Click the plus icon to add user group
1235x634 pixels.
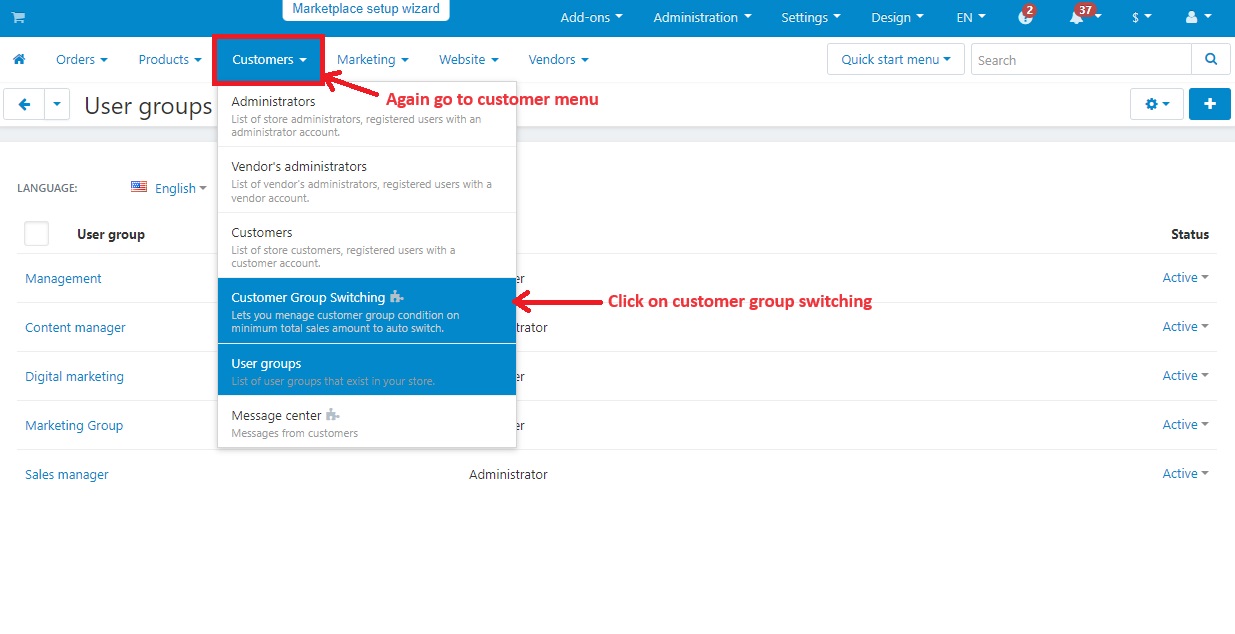click(1209, 104)
